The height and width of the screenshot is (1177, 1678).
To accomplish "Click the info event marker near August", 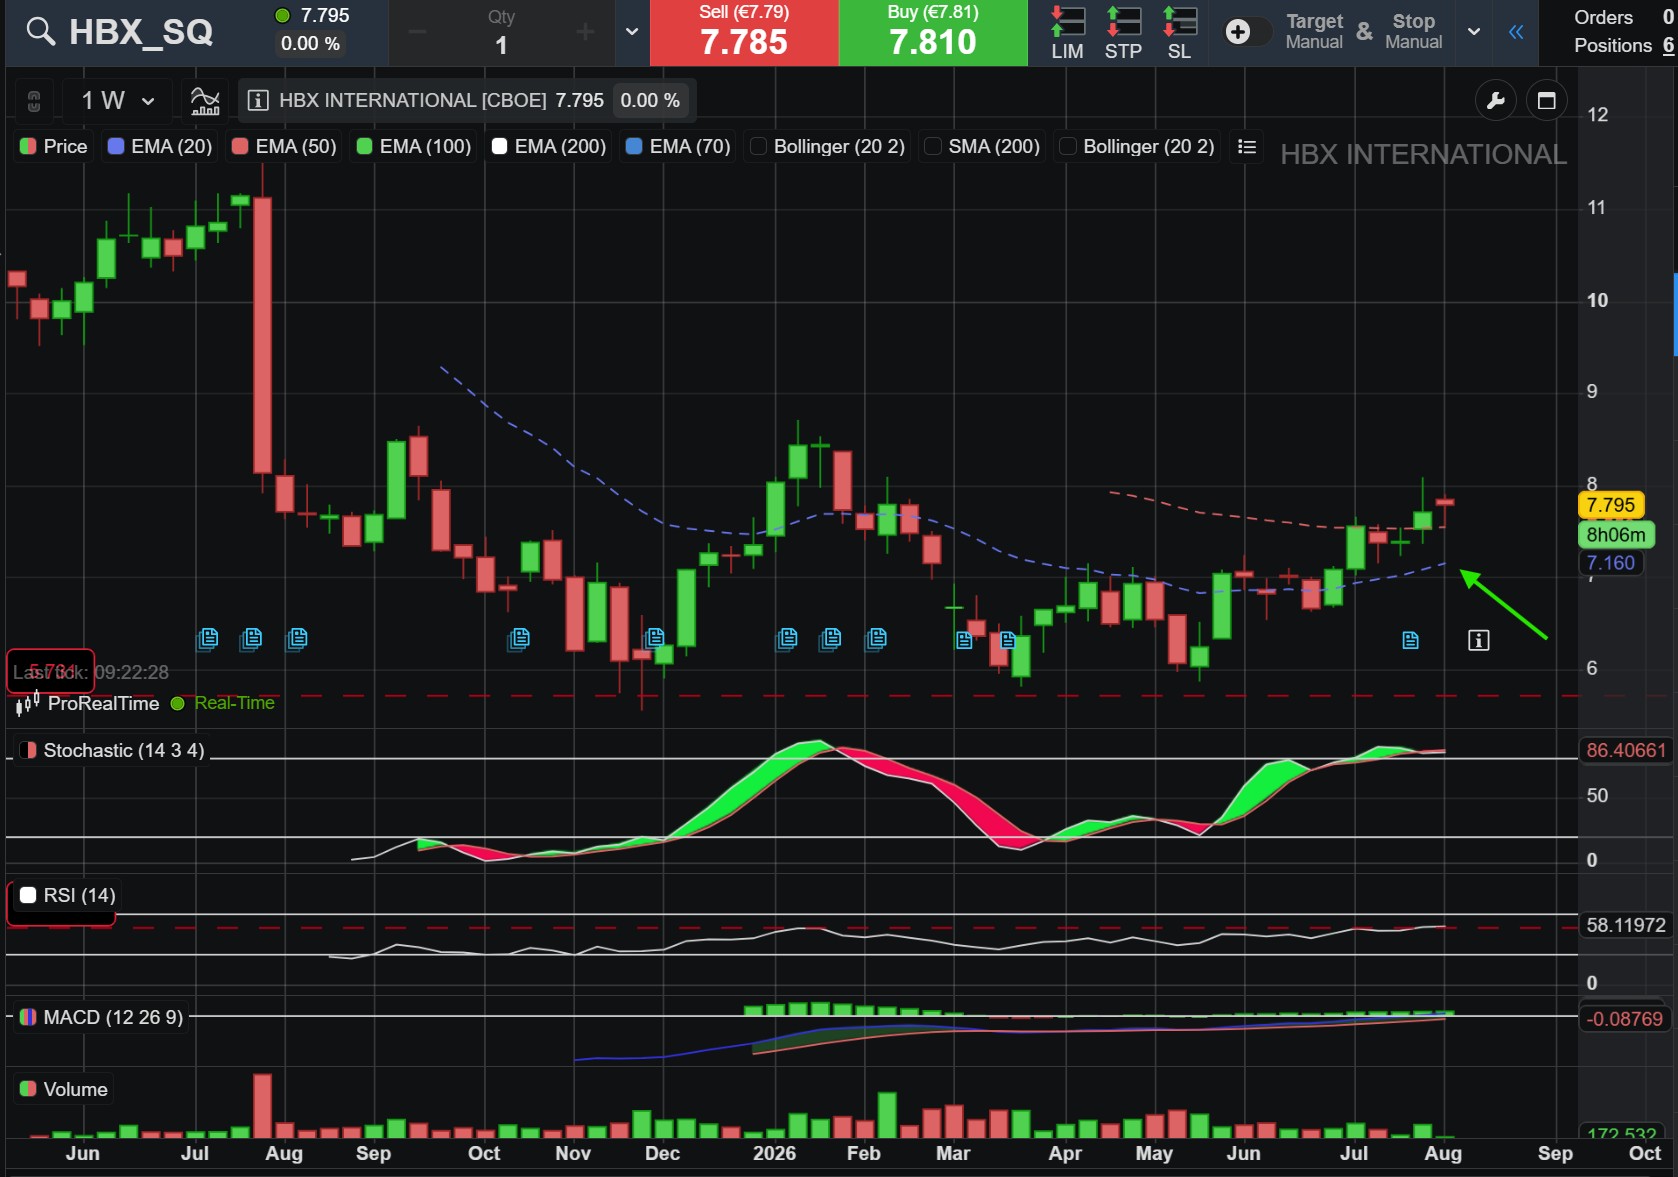I will coord(1479,640).
